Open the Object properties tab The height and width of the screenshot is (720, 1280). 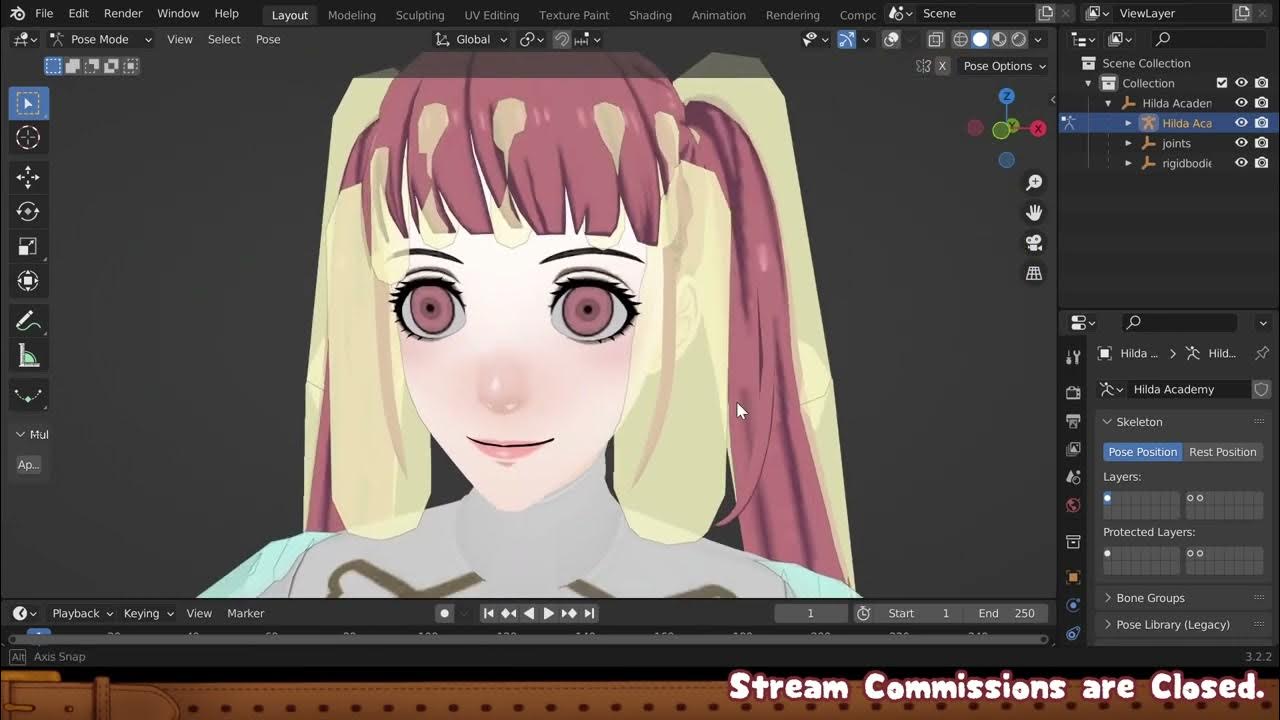(1073, 577)
